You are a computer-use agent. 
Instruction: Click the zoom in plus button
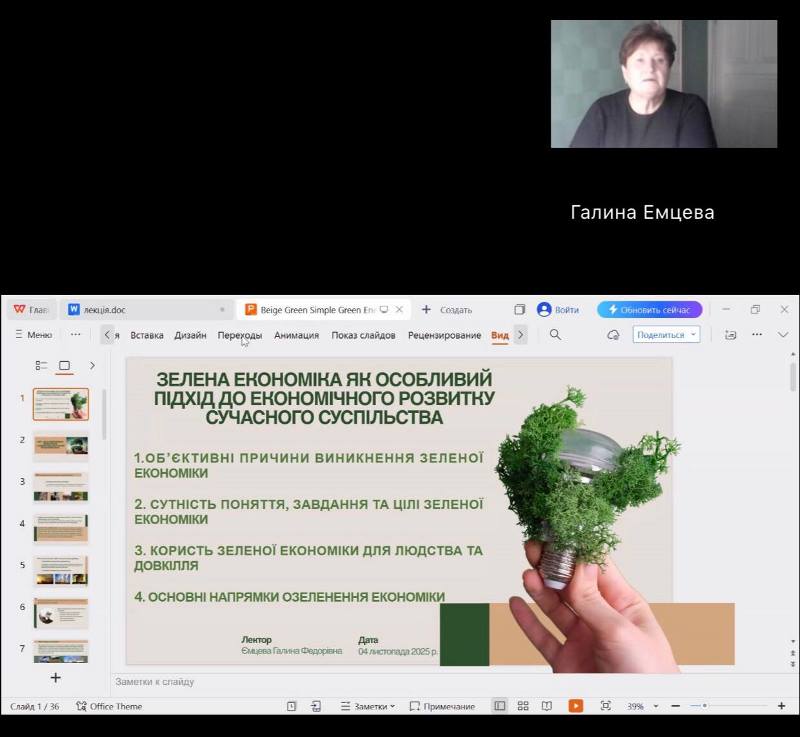781,706
